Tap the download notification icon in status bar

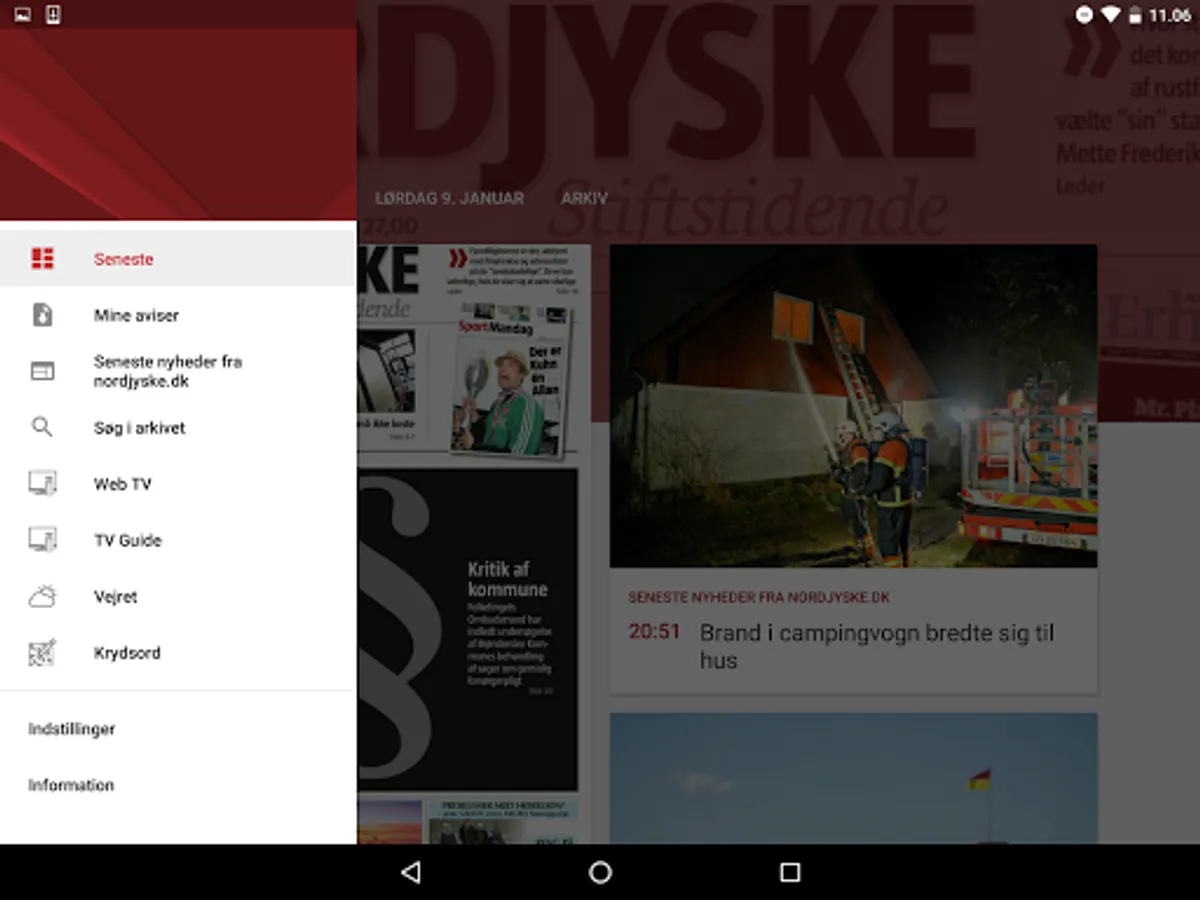click(53, 14)
